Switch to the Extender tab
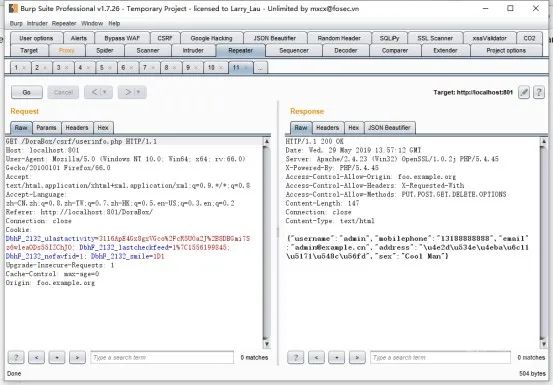The height and width of the screenshot is (386, 553). tap(445, 50)
